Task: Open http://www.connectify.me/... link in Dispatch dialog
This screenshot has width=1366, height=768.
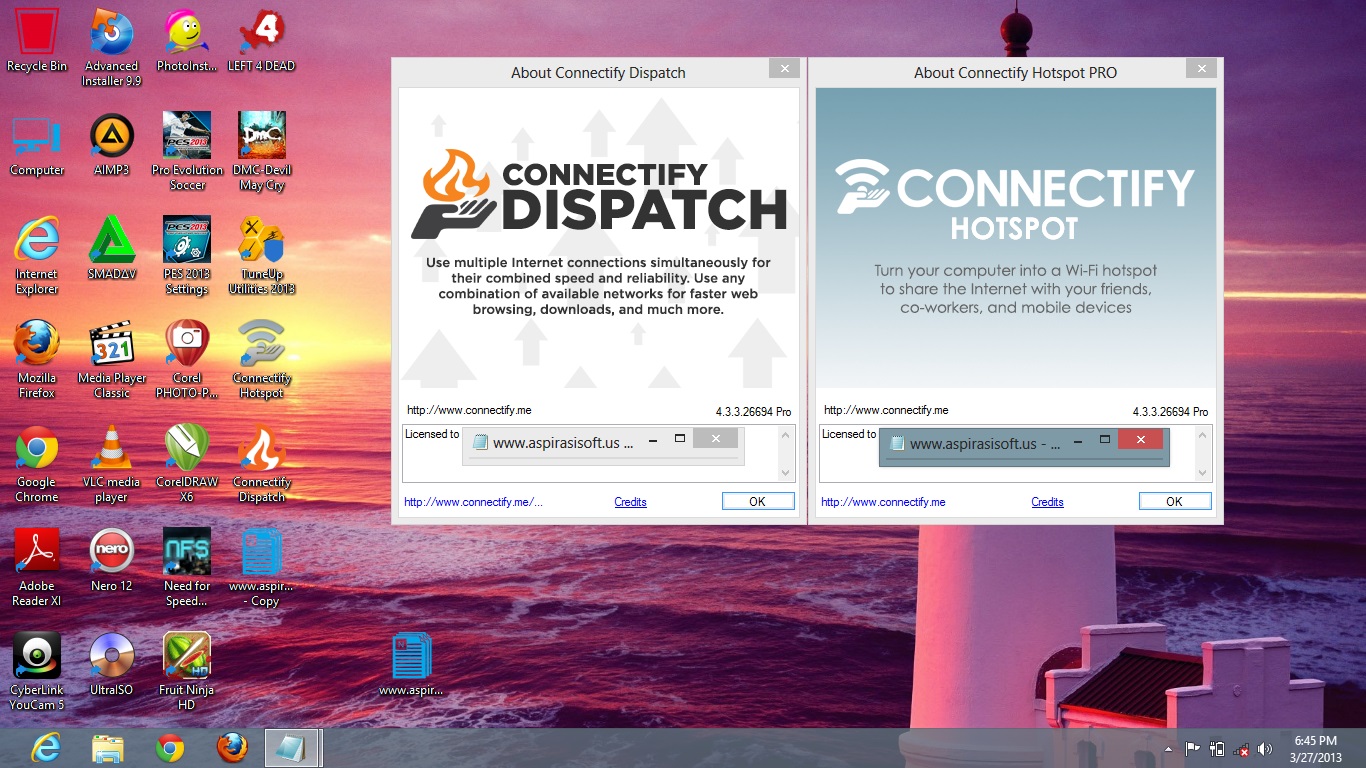Action: [x=474, y=502]
